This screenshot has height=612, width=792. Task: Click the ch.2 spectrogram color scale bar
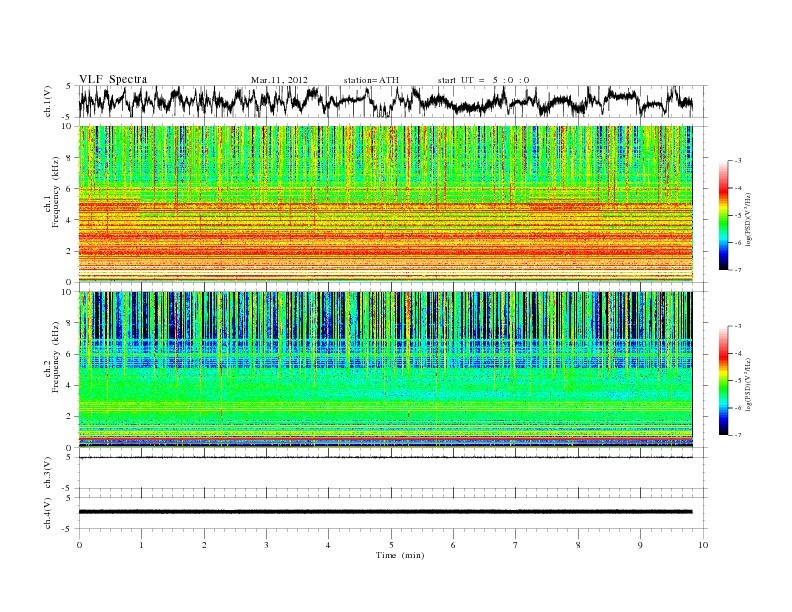coord(723,380)
